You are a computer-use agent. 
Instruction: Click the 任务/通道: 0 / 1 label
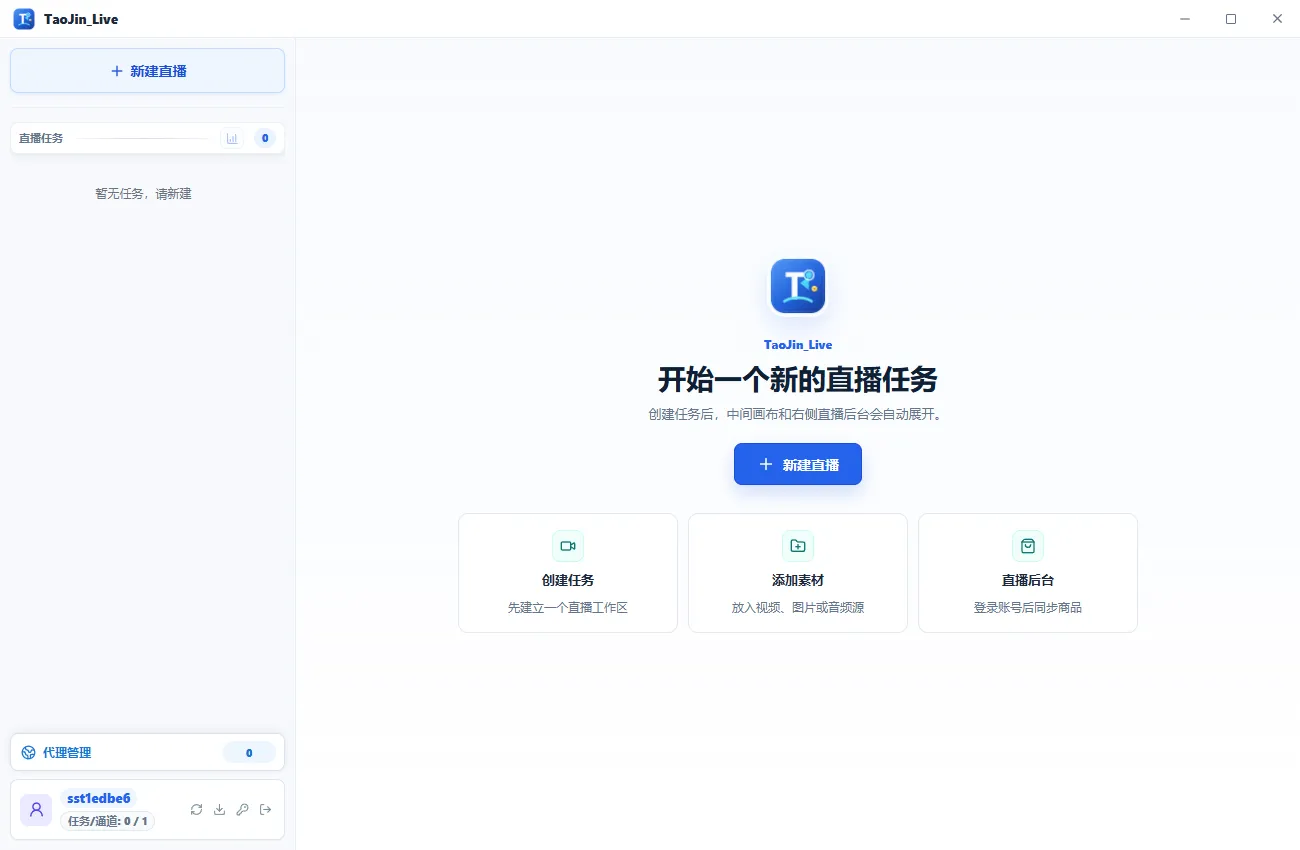click(107, 821)
